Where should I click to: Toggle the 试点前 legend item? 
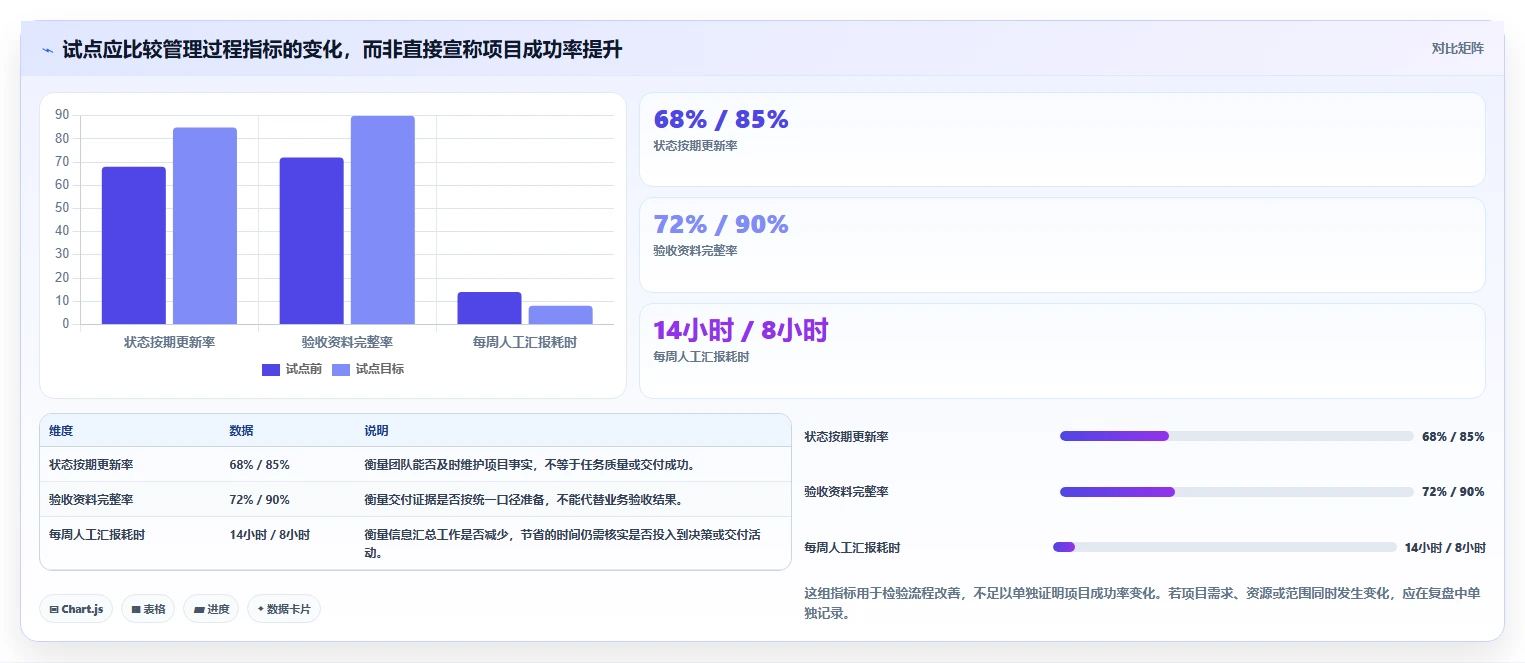tap(292, 369)
